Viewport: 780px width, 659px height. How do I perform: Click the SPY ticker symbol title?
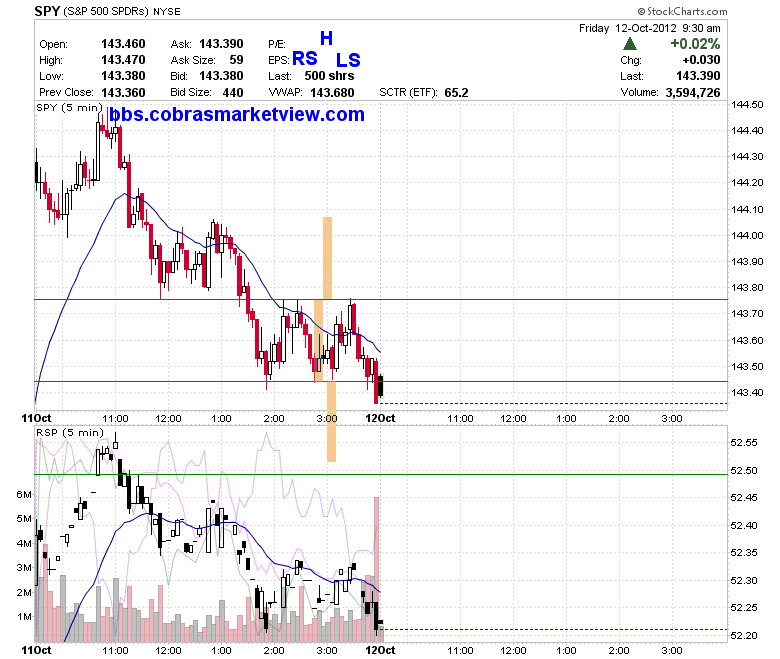pyautogui.click(x=47, y=11)
